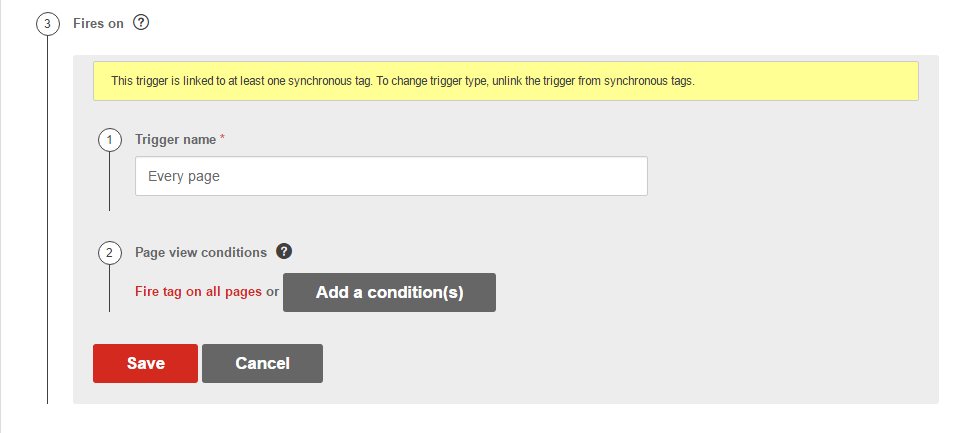969x433 pixels.
Task: Click the Page view conditions label
Action: click(201, 252)
